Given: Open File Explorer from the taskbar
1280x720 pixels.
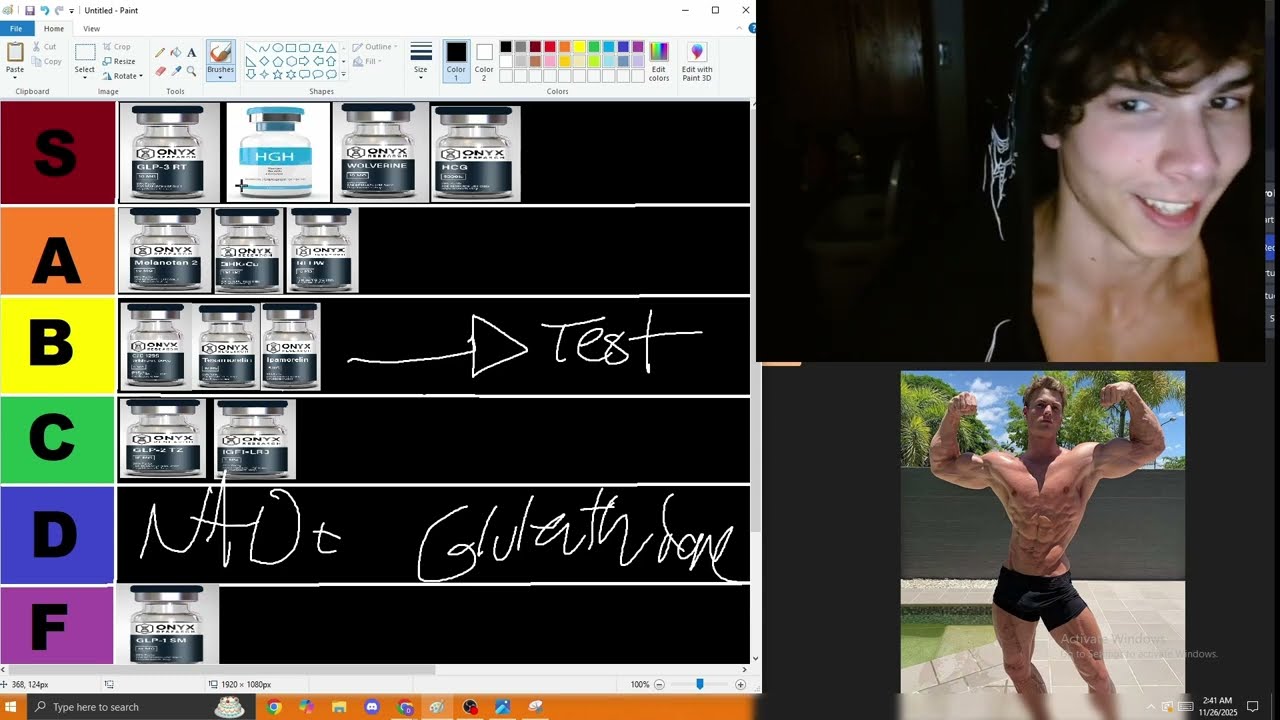Looking at the screenshot, I should 339,707.
